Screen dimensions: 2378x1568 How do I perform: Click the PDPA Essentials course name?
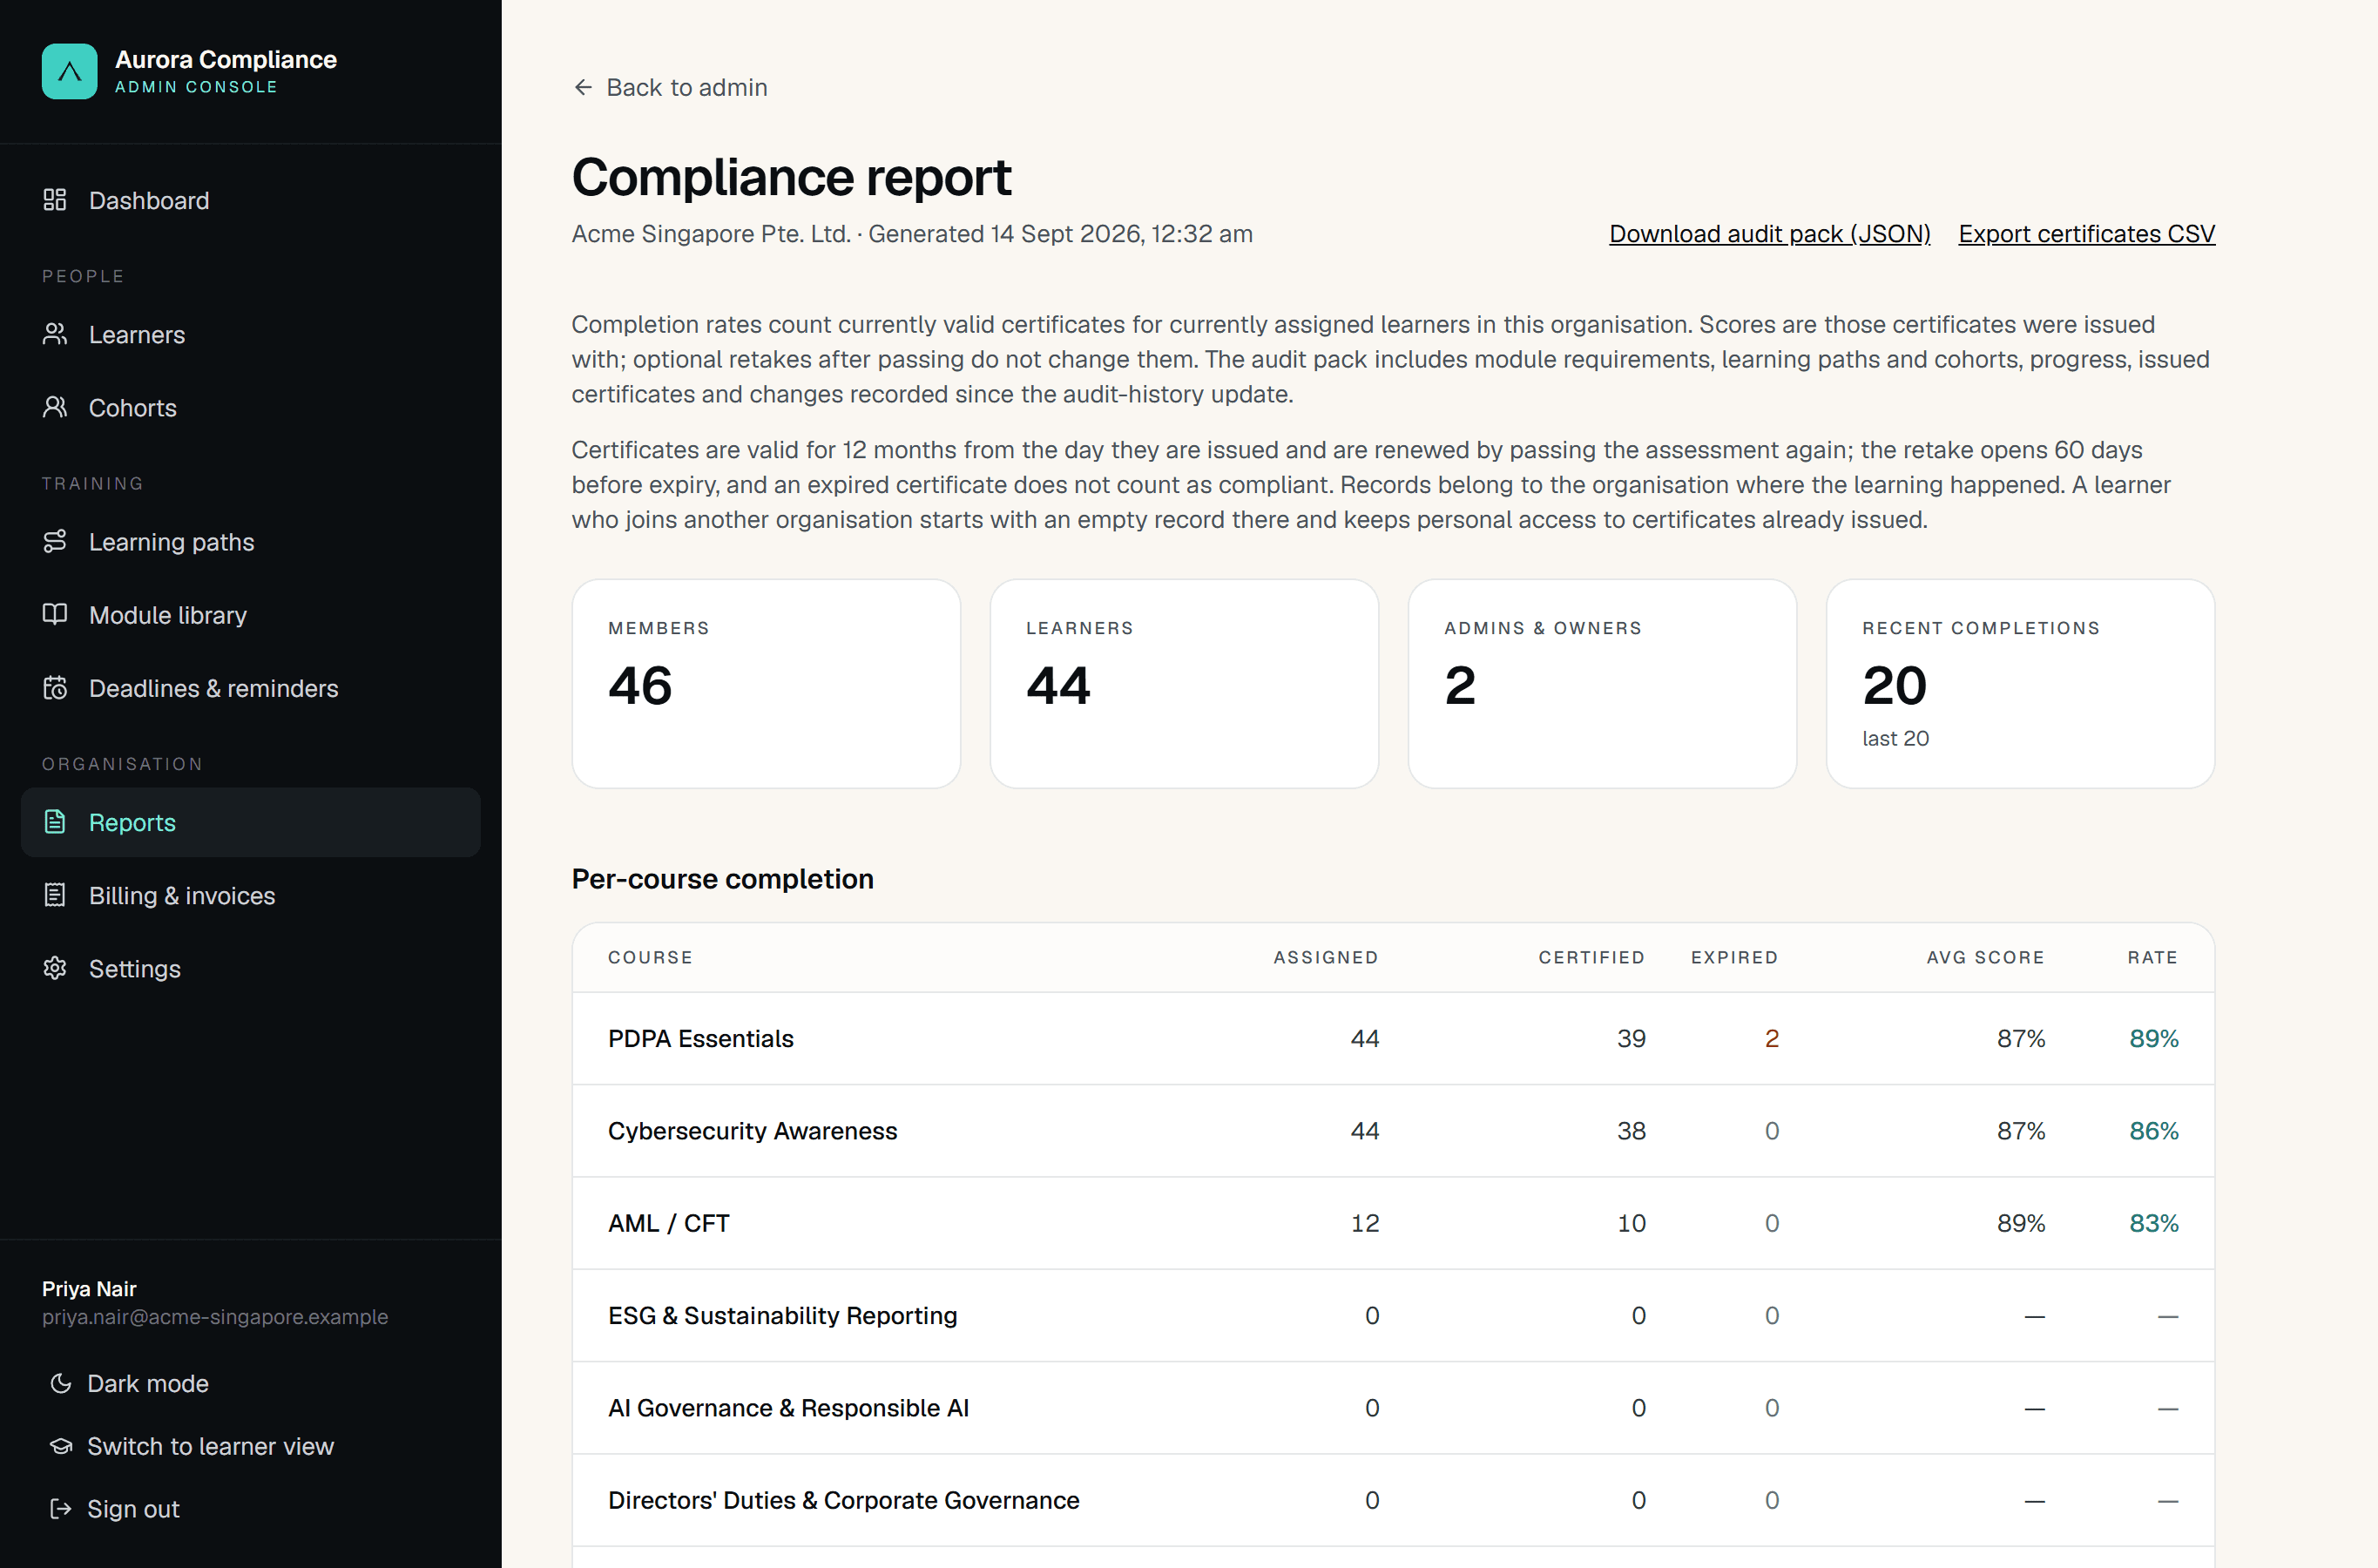click(700, 1038)
